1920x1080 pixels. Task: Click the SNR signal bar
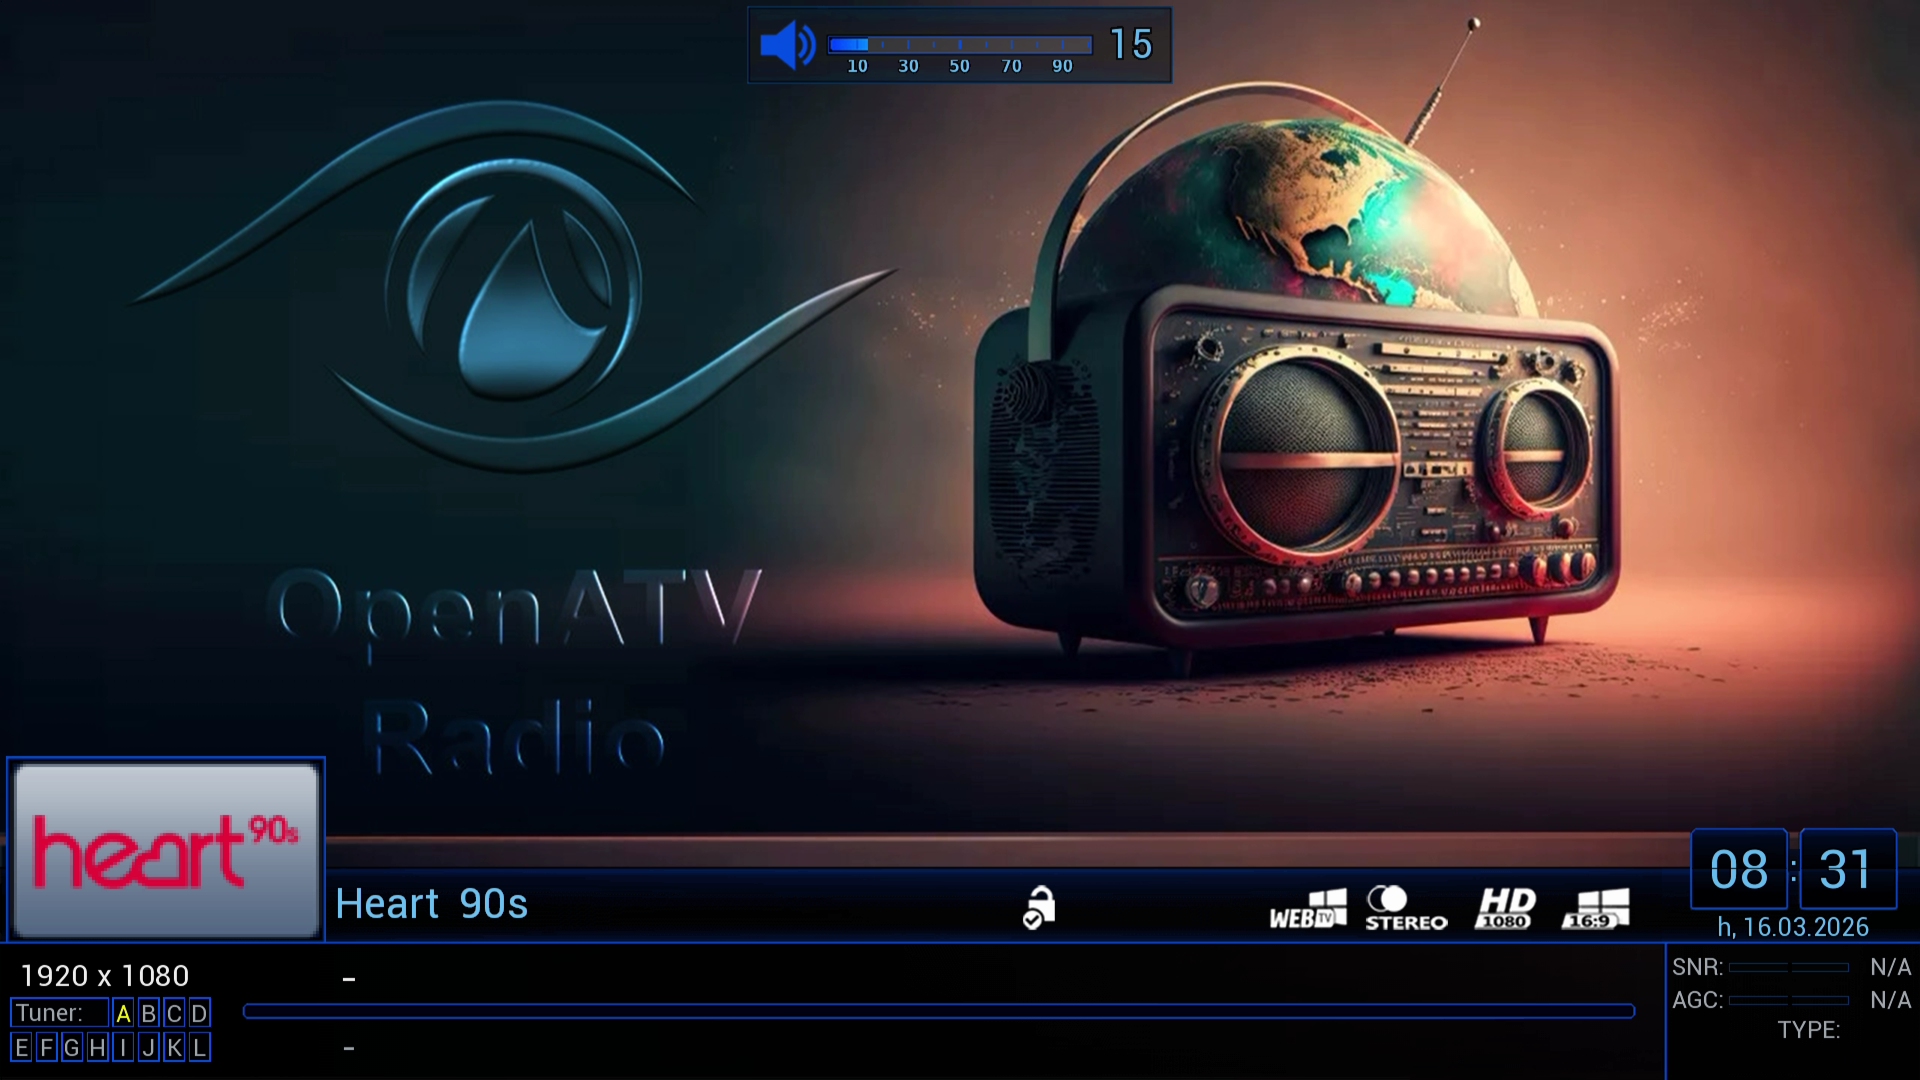1788,968
